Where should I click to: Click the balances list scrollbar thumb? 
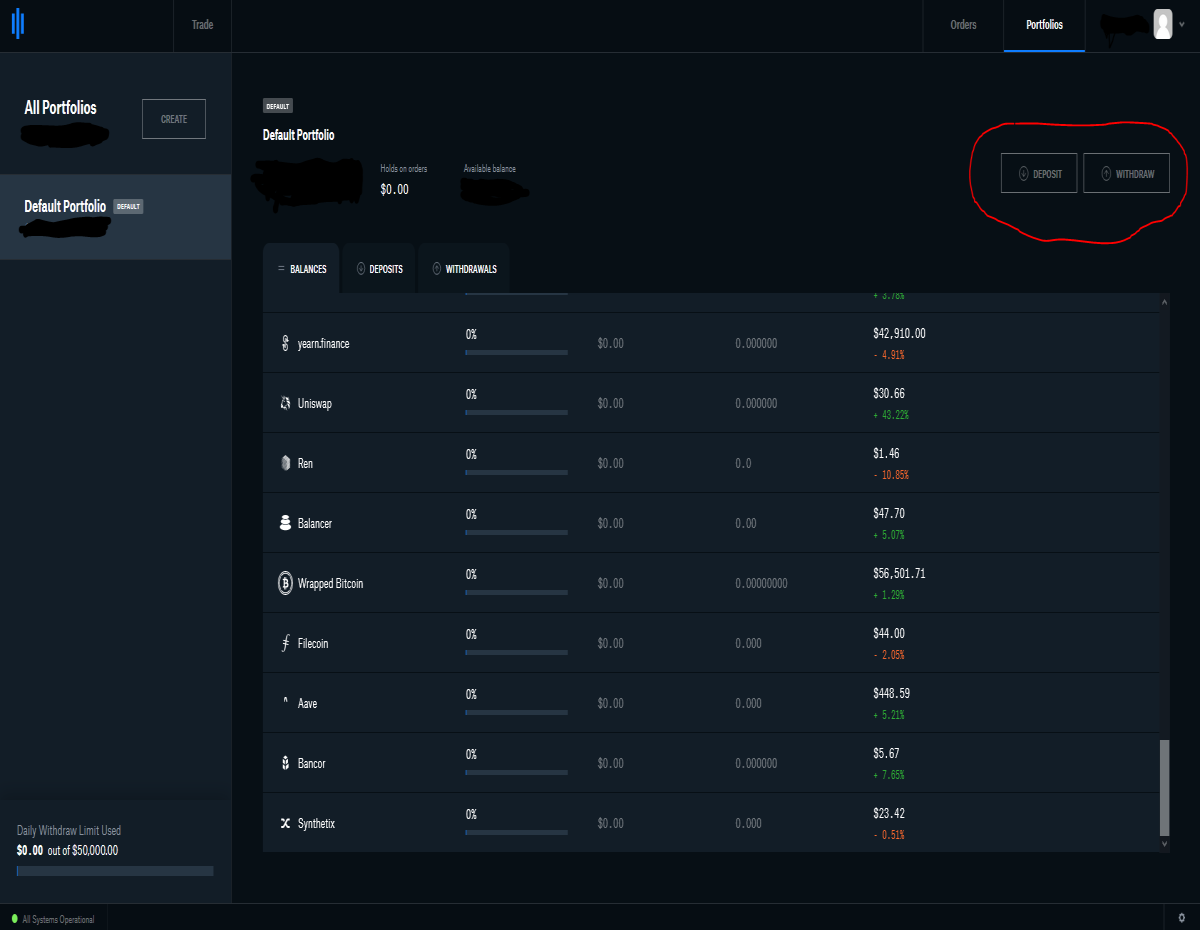point(1164,788)
